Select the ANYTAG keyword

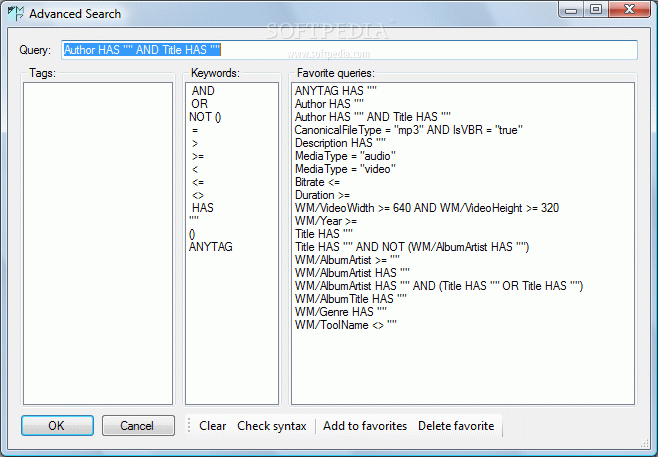coord(211,247)
